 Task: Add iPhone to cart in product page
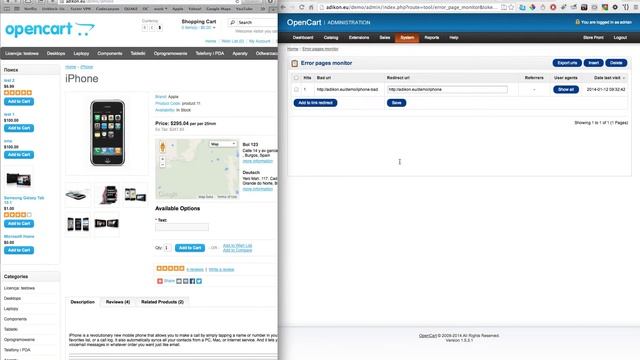coord(190,248)
